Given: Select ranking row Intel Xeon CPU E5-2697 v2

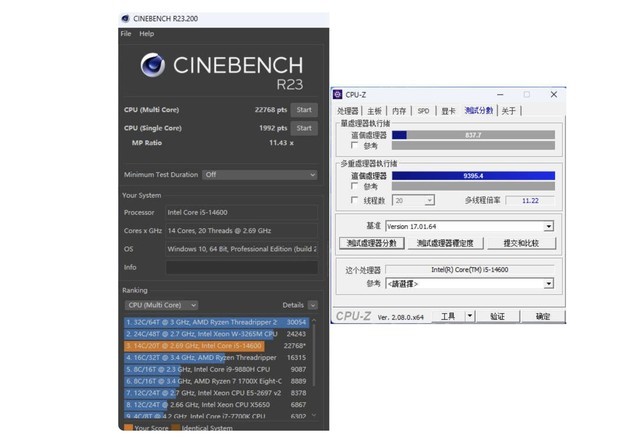Looking at the screenshot, I should point(216,393).
